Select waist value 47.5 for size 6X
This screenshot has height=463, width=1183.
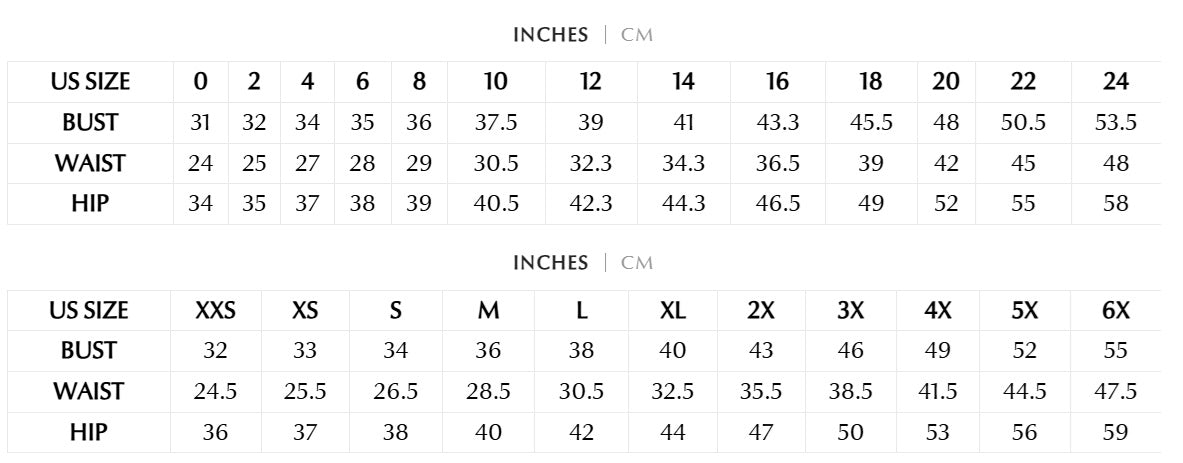[x=1116, y=391]
